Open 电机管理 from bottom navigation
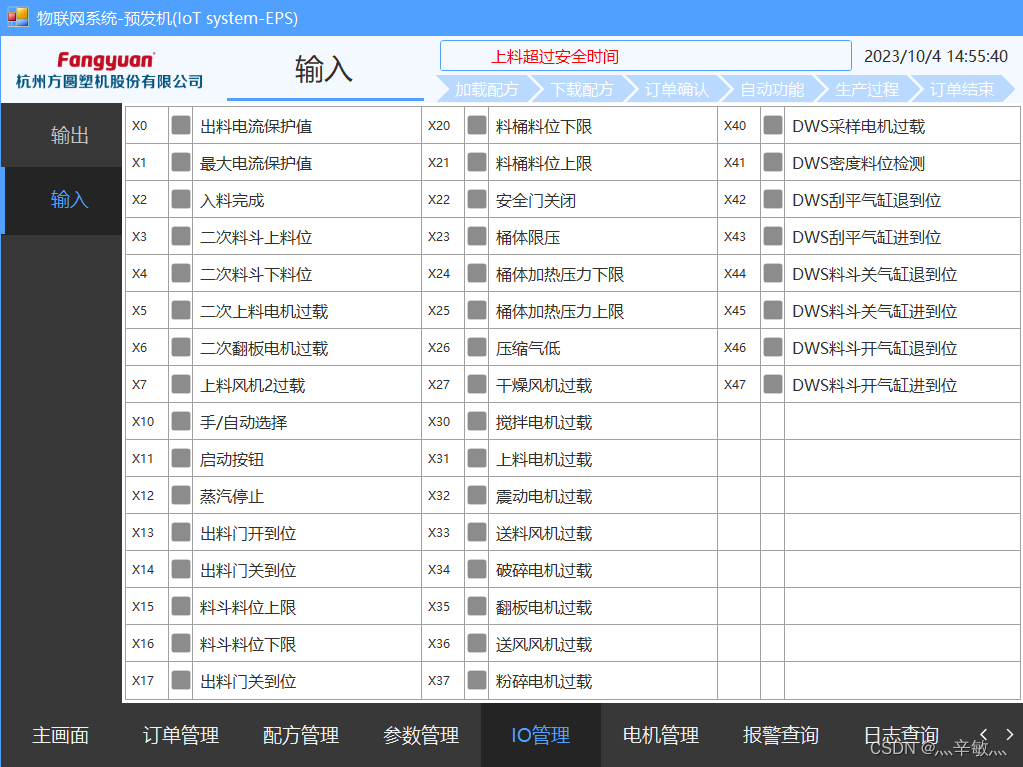 661,735
